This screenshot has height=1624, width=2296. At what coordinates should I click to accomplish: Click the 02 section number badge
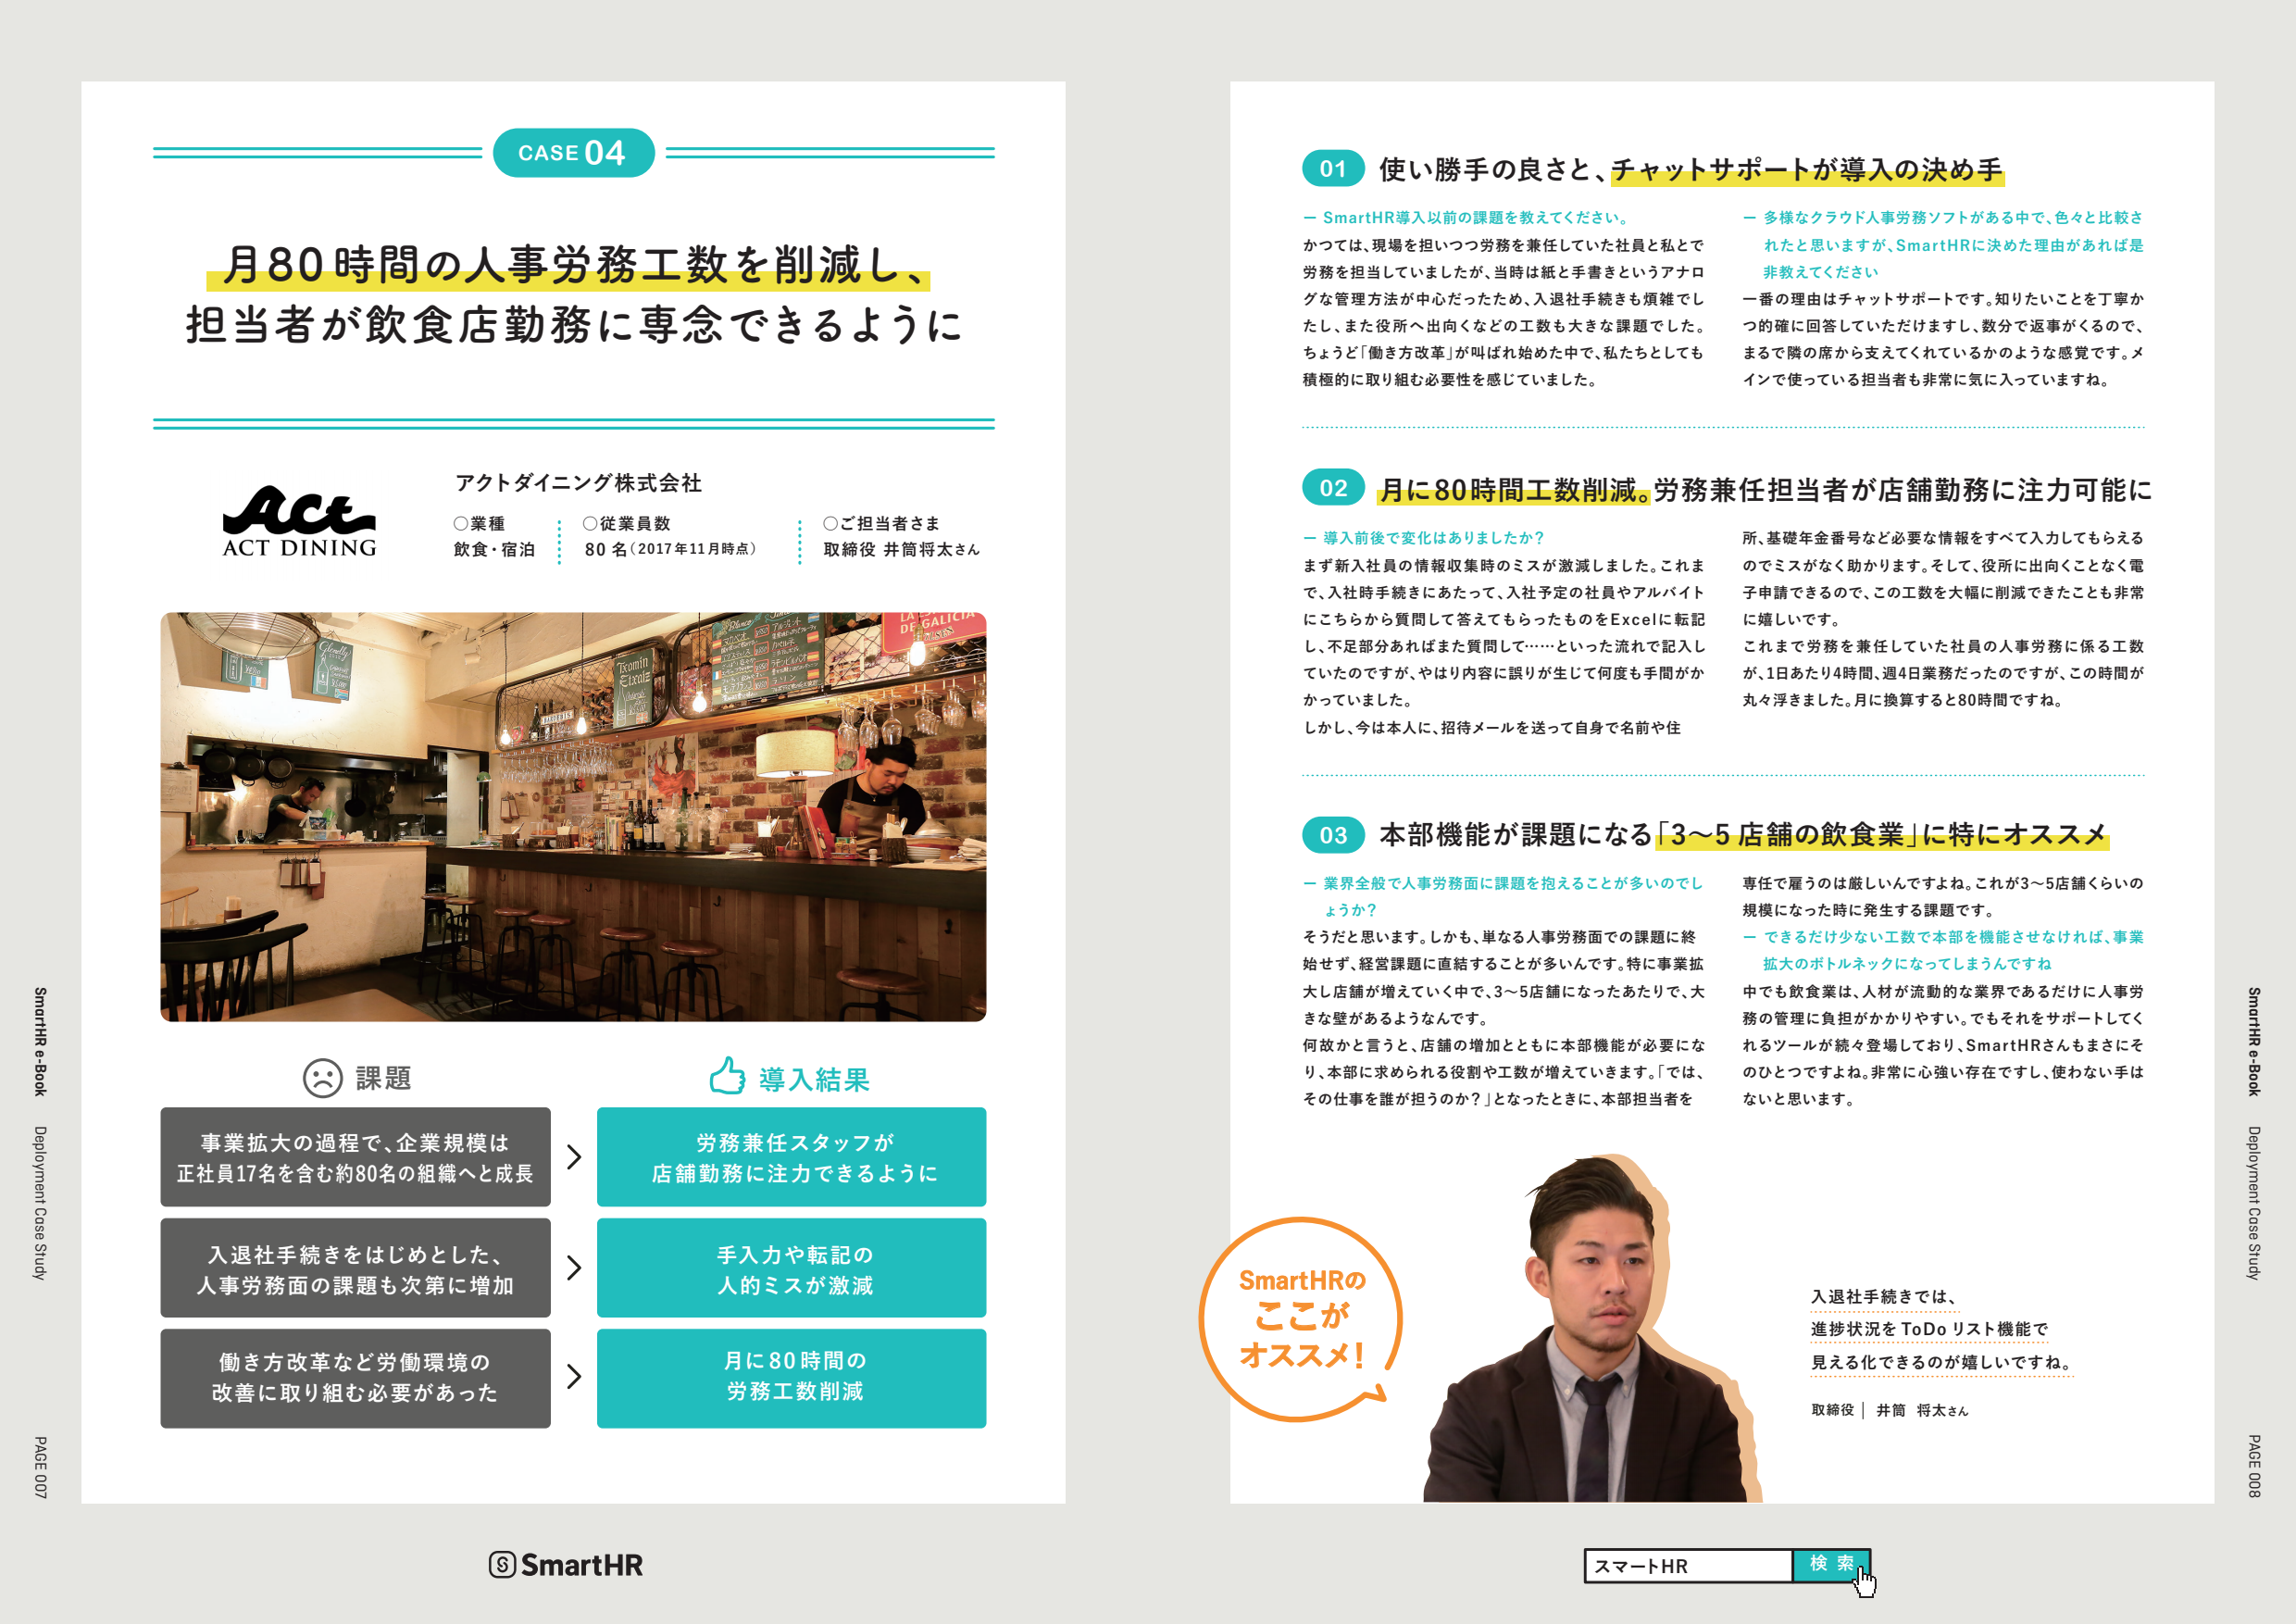coord(1333,487)
